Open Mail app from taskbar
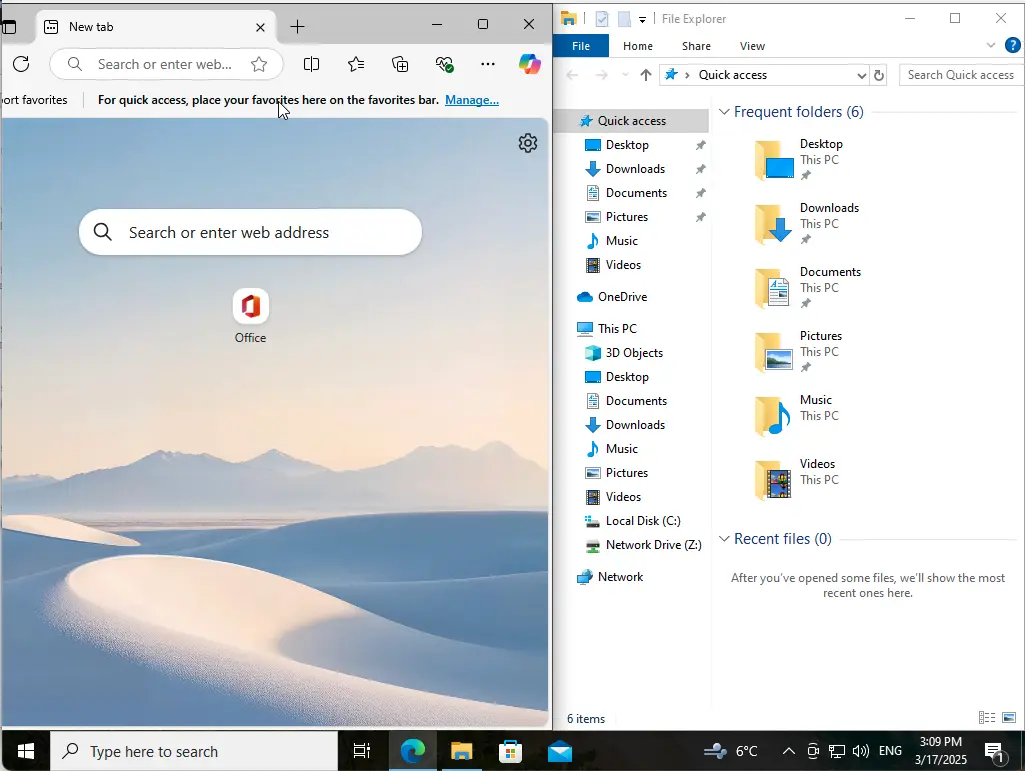Image resolution: width=1025 pixels, height=771 pixels. click(560, 751)
